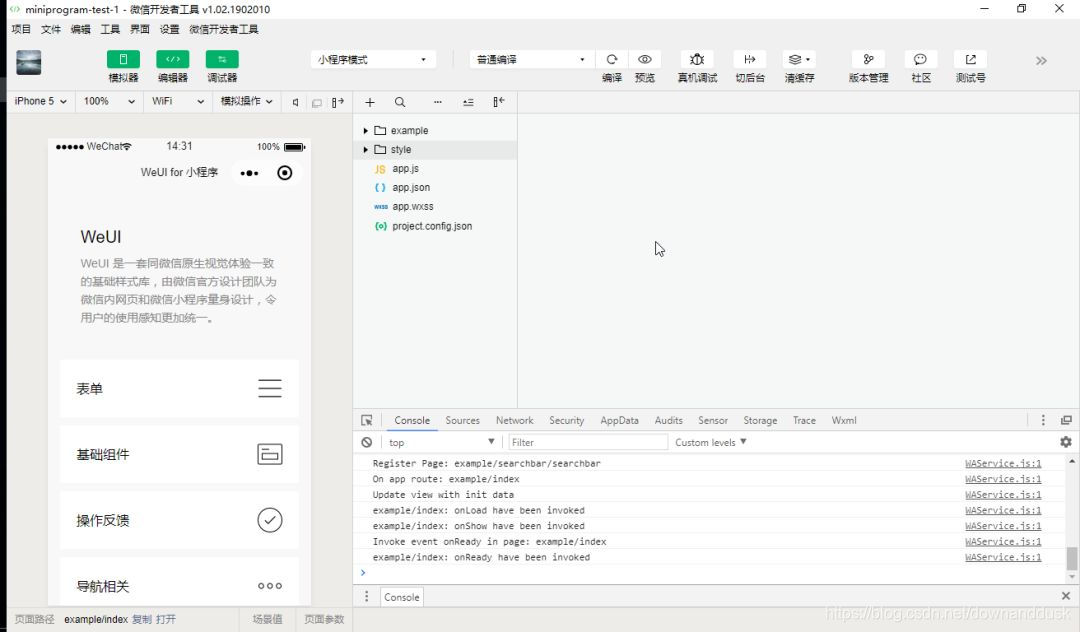The width and height of the screenshot is (1080, 632).
Task: Click the console vertical scrollbar thumb
Action: point(1072,558)
